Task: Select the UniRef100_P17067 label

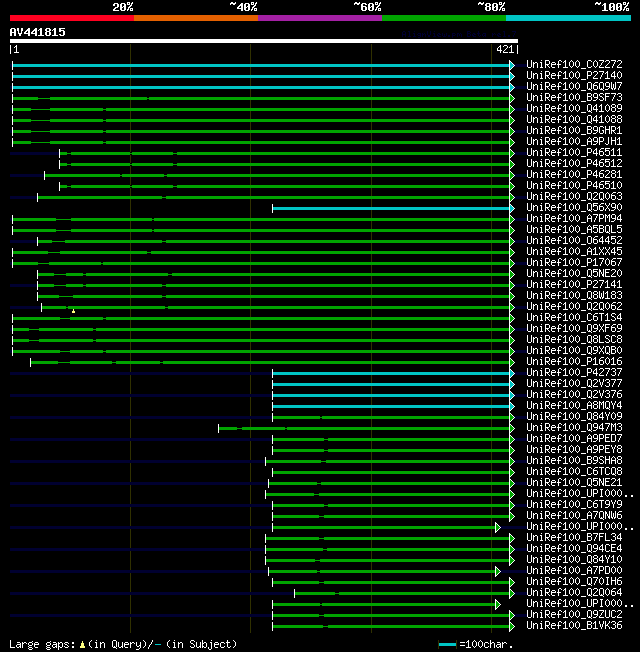Action: 574,262
